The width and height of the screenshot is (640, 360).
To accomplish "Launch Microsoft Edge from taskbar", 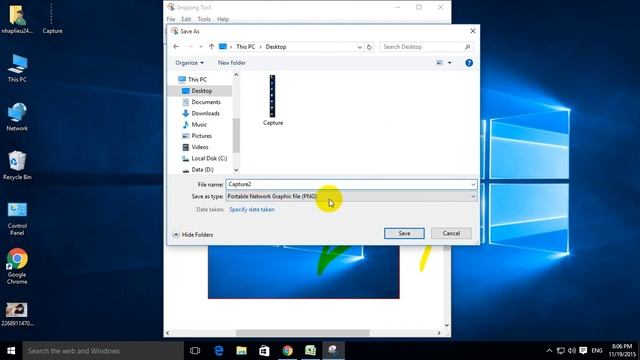I will (x=219, y=351).
